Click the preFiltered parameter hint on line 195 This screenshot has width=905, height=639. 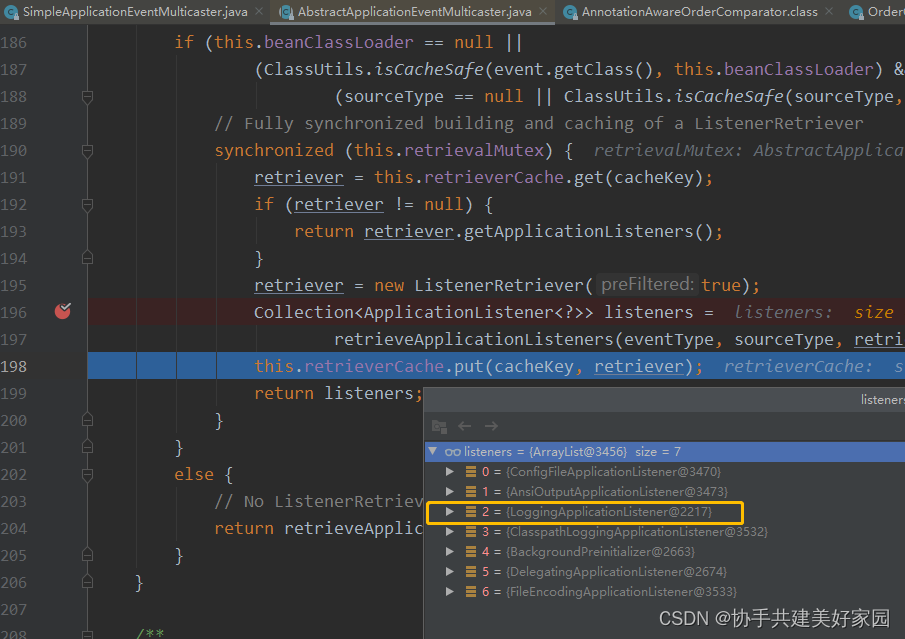647,285
